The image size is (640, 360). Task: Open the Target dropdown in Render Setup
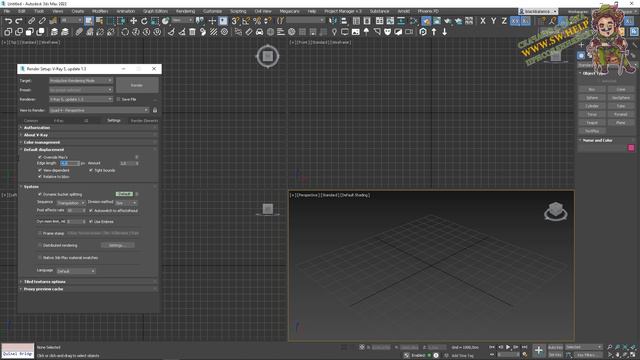(80, 81)
